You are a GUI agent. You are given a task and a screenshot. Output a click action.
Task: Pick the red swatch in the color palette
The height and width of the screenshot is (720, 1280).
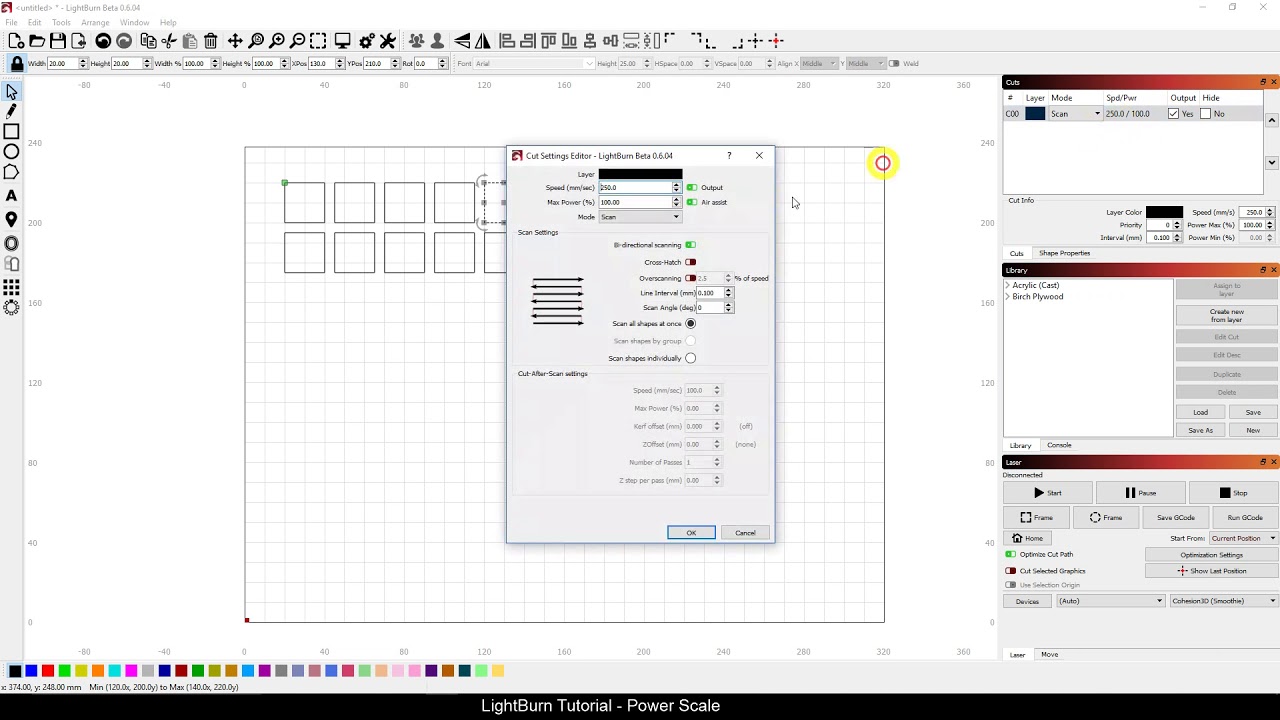pyautogui.click(x=48, y=671)
